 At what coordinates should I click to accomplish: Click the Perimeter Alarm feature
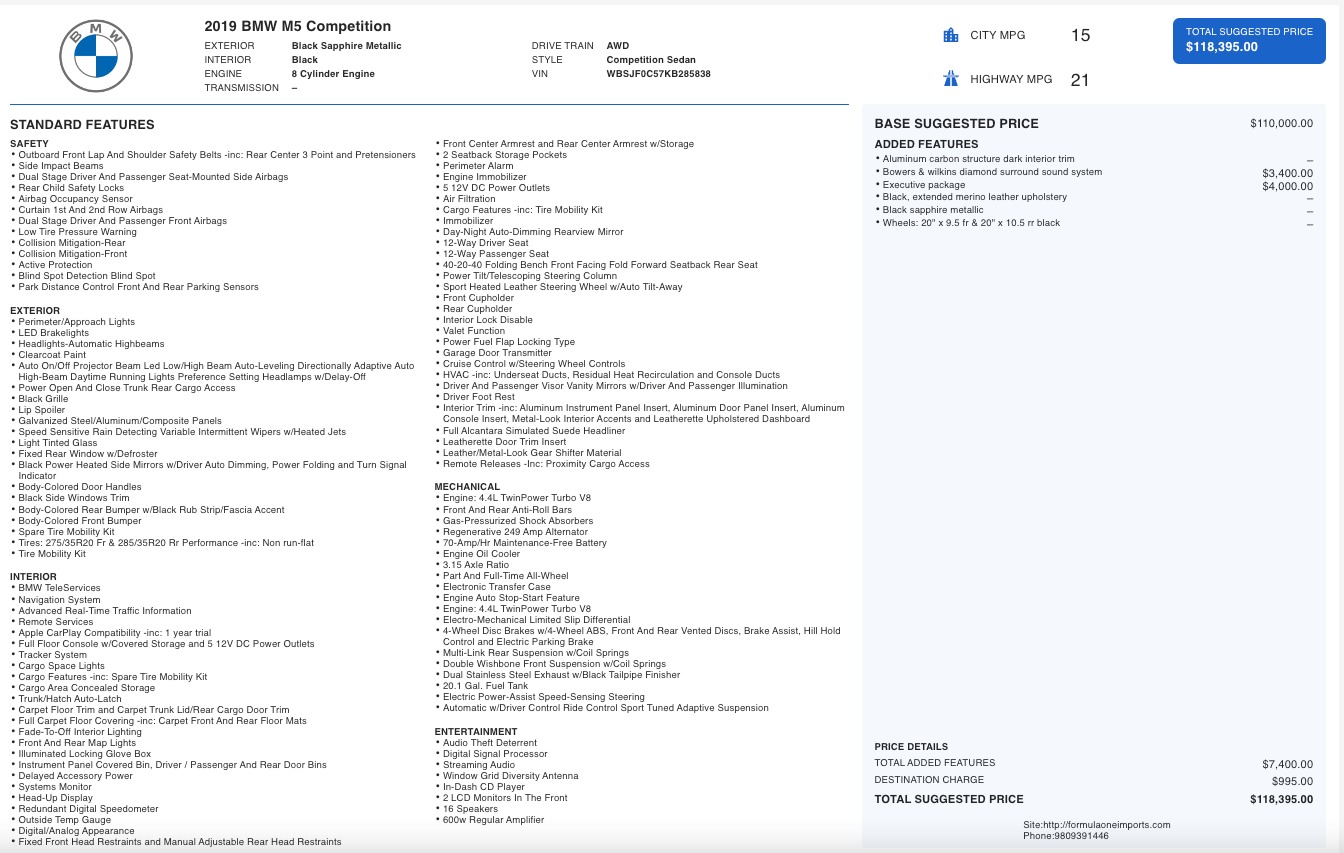474,166
